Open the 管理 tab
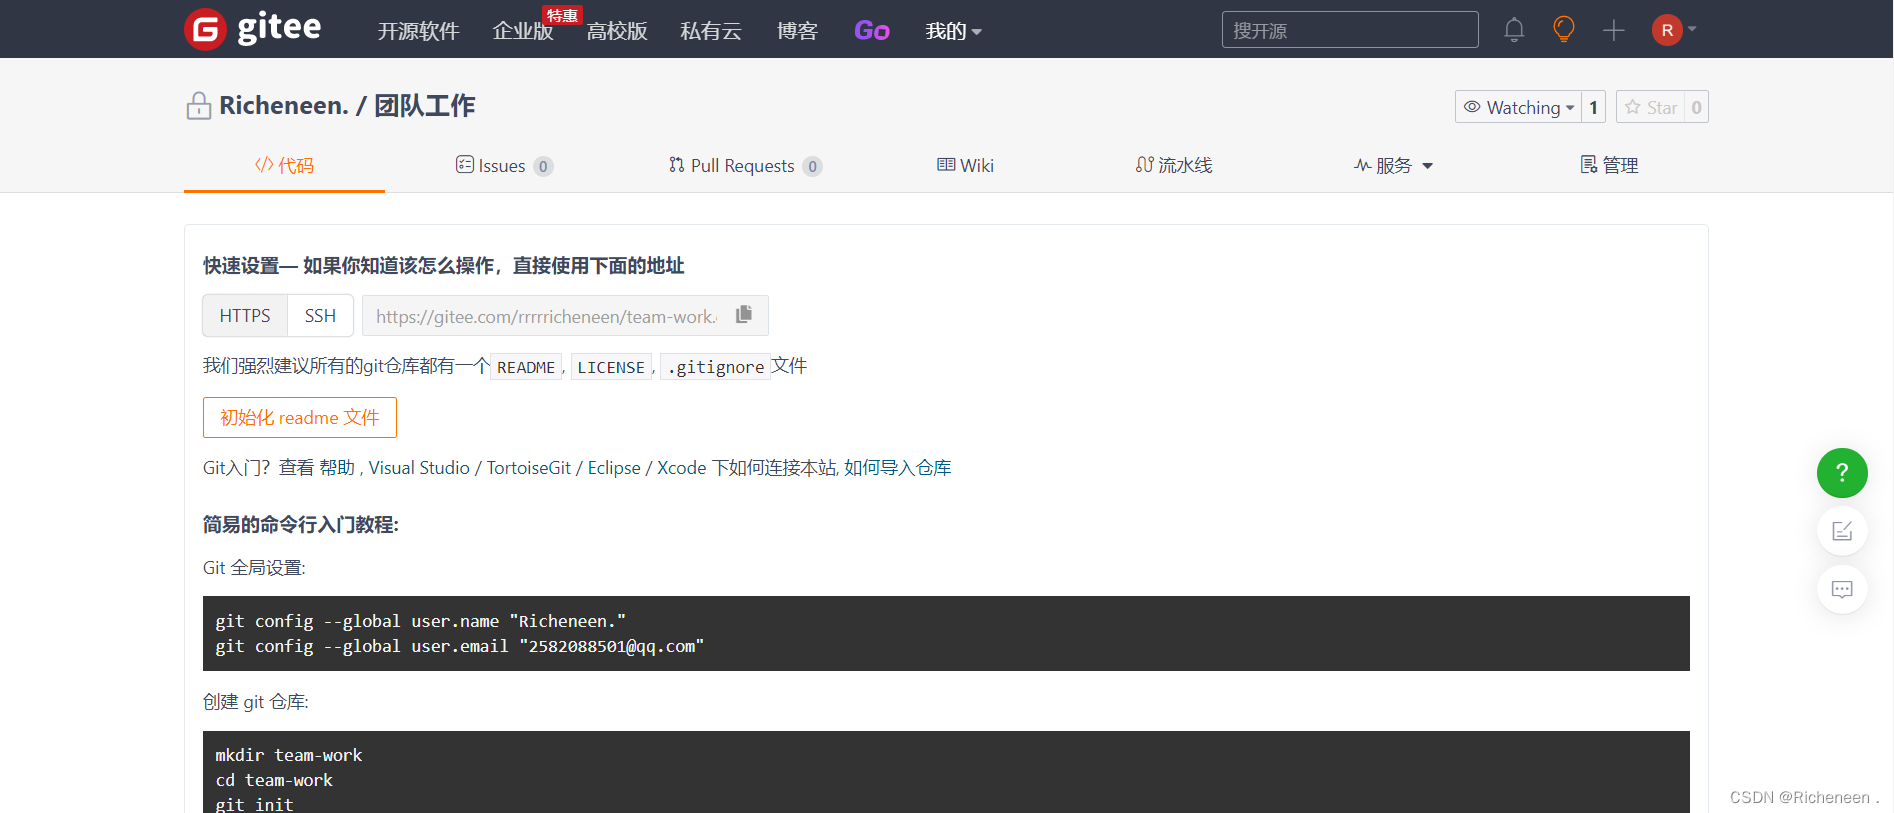This screenshot has height=813, width=1894. click(1609, 165)
